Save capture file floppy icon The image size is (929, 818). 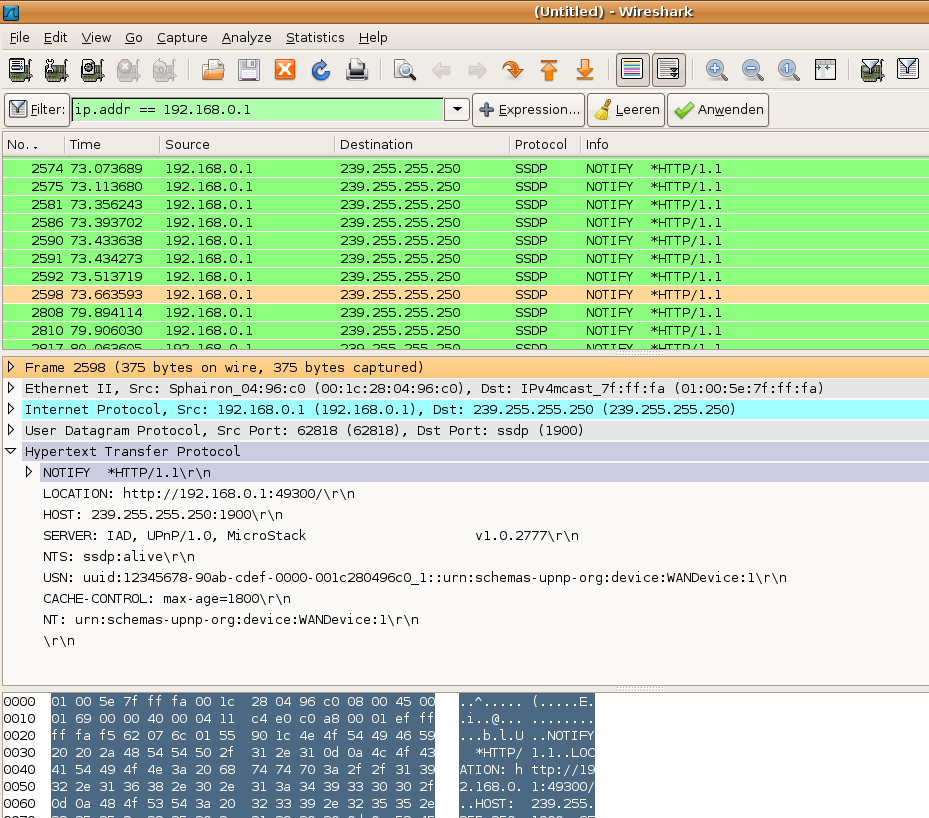pos(249,70)
